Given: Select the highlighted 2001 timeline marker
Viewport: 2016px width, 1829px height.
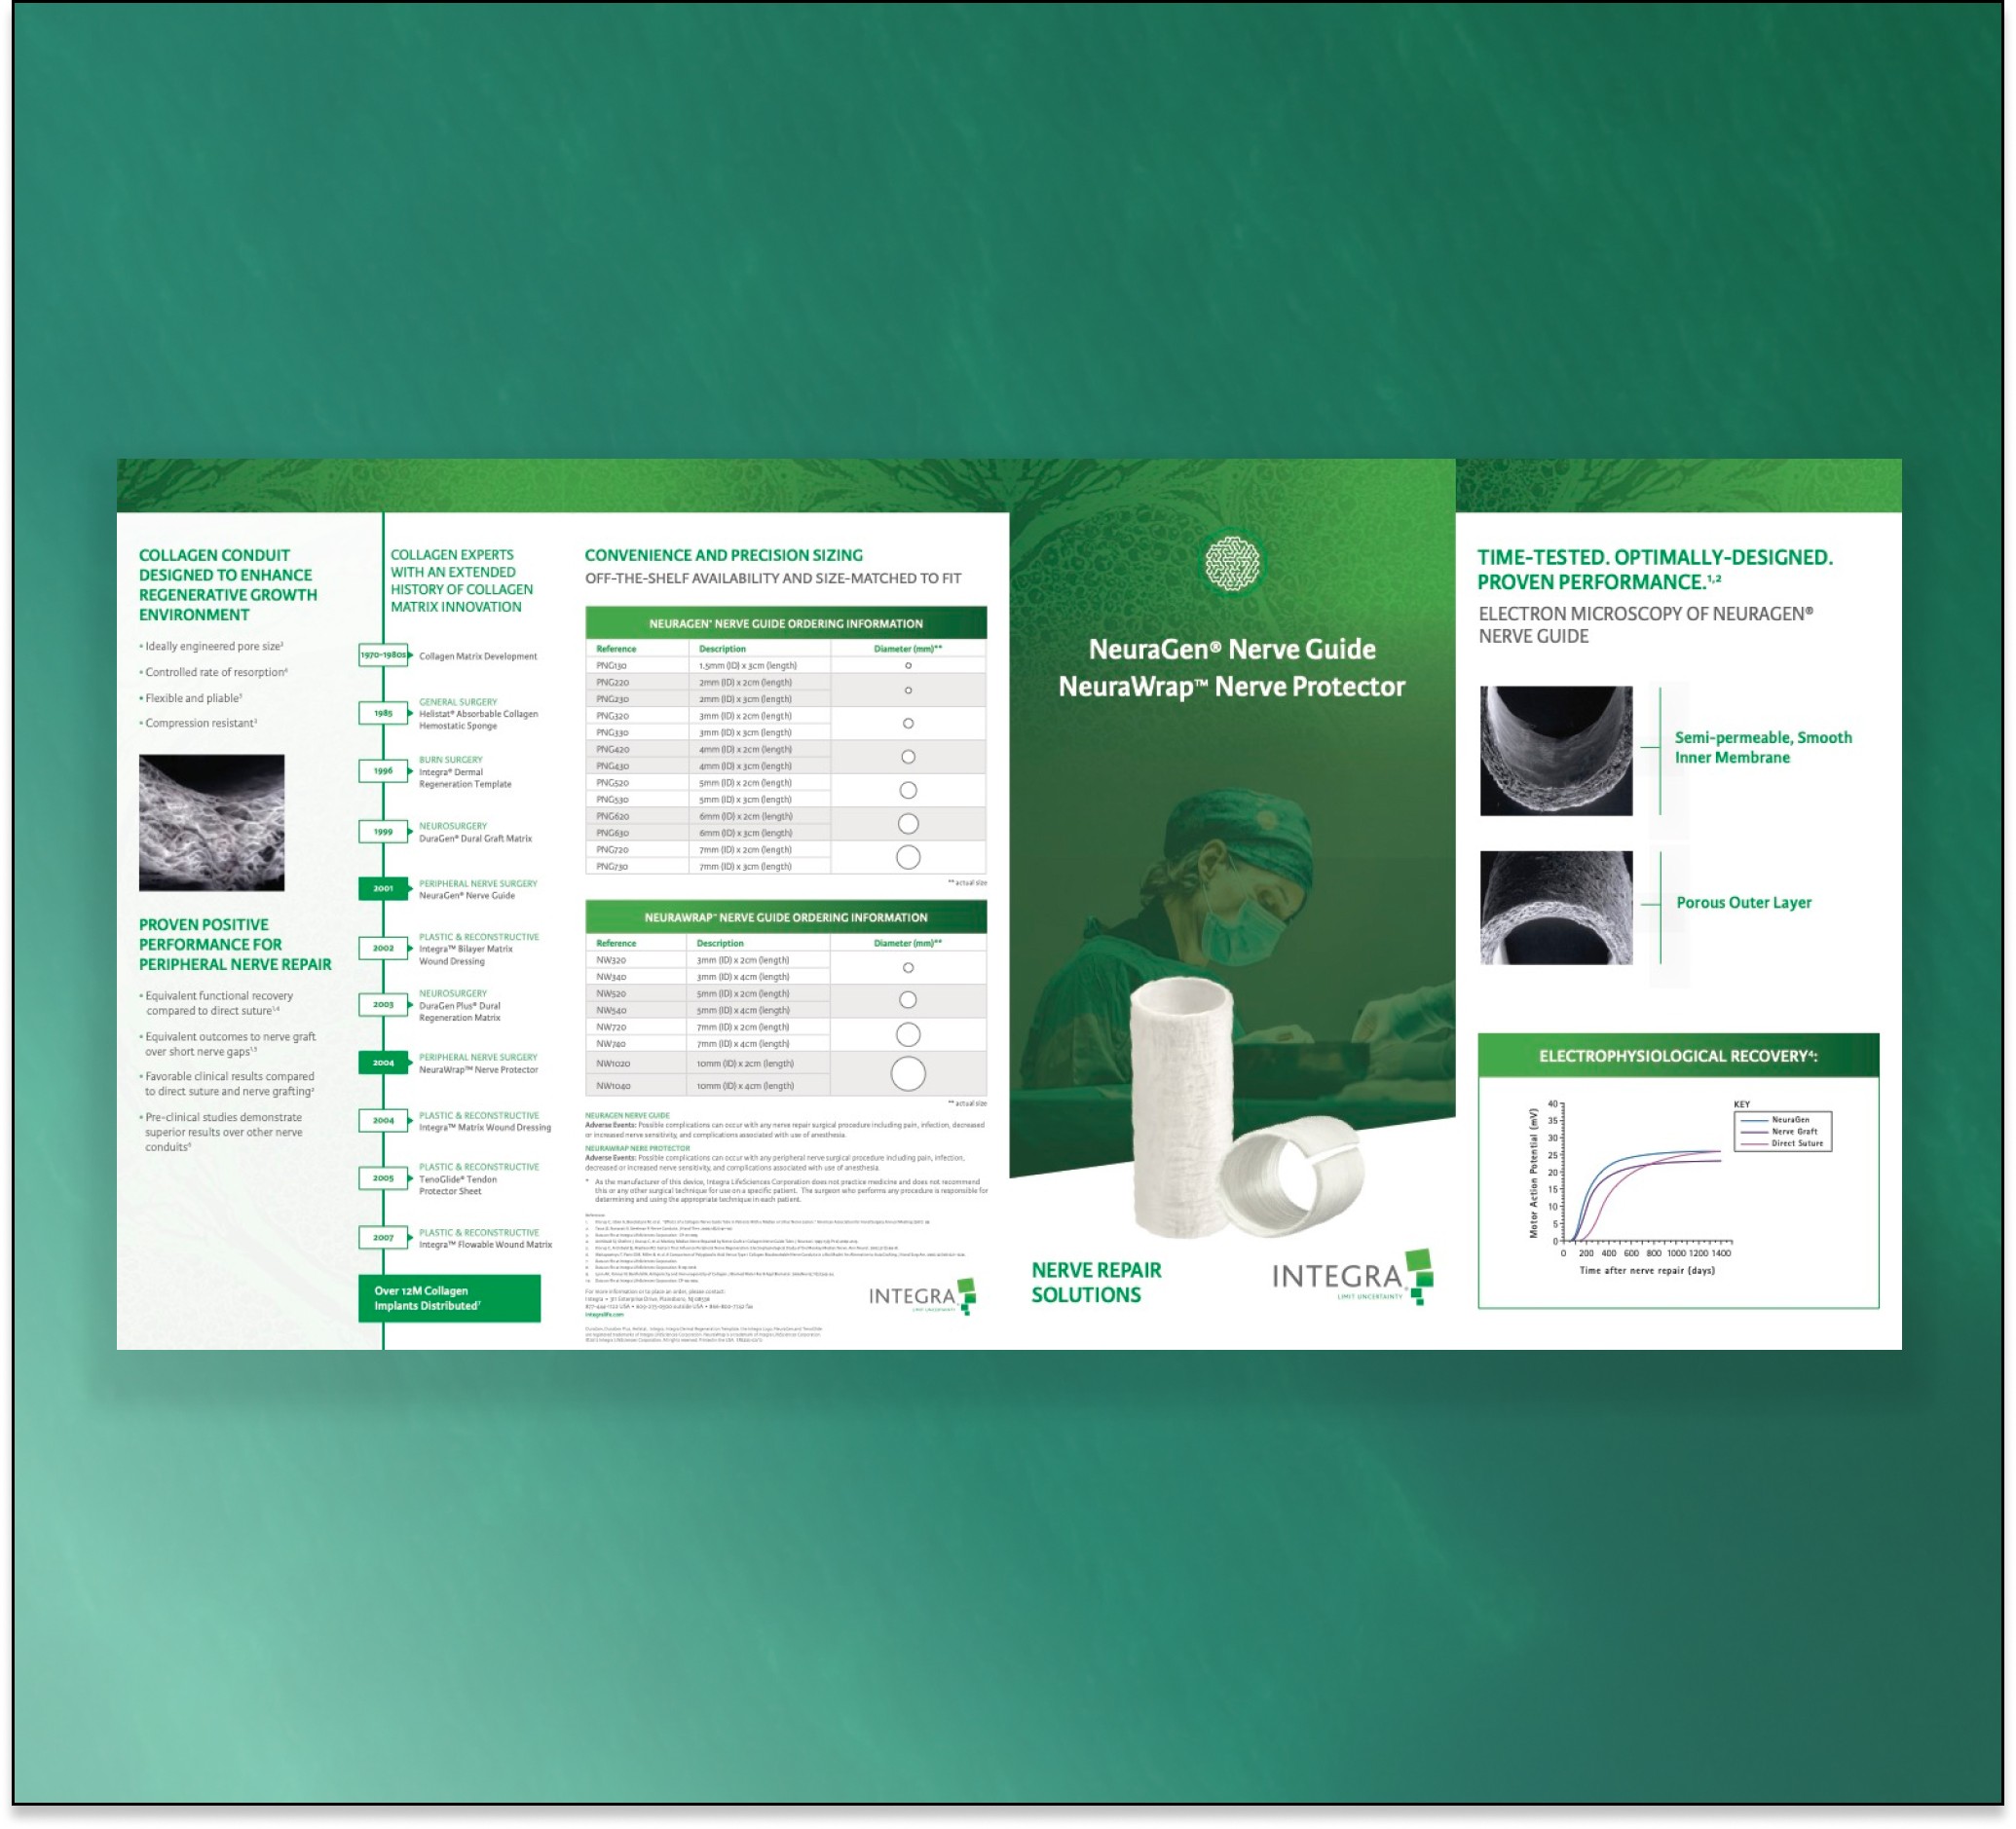Looking at the screenshot, I should click(x=383, y=888).
